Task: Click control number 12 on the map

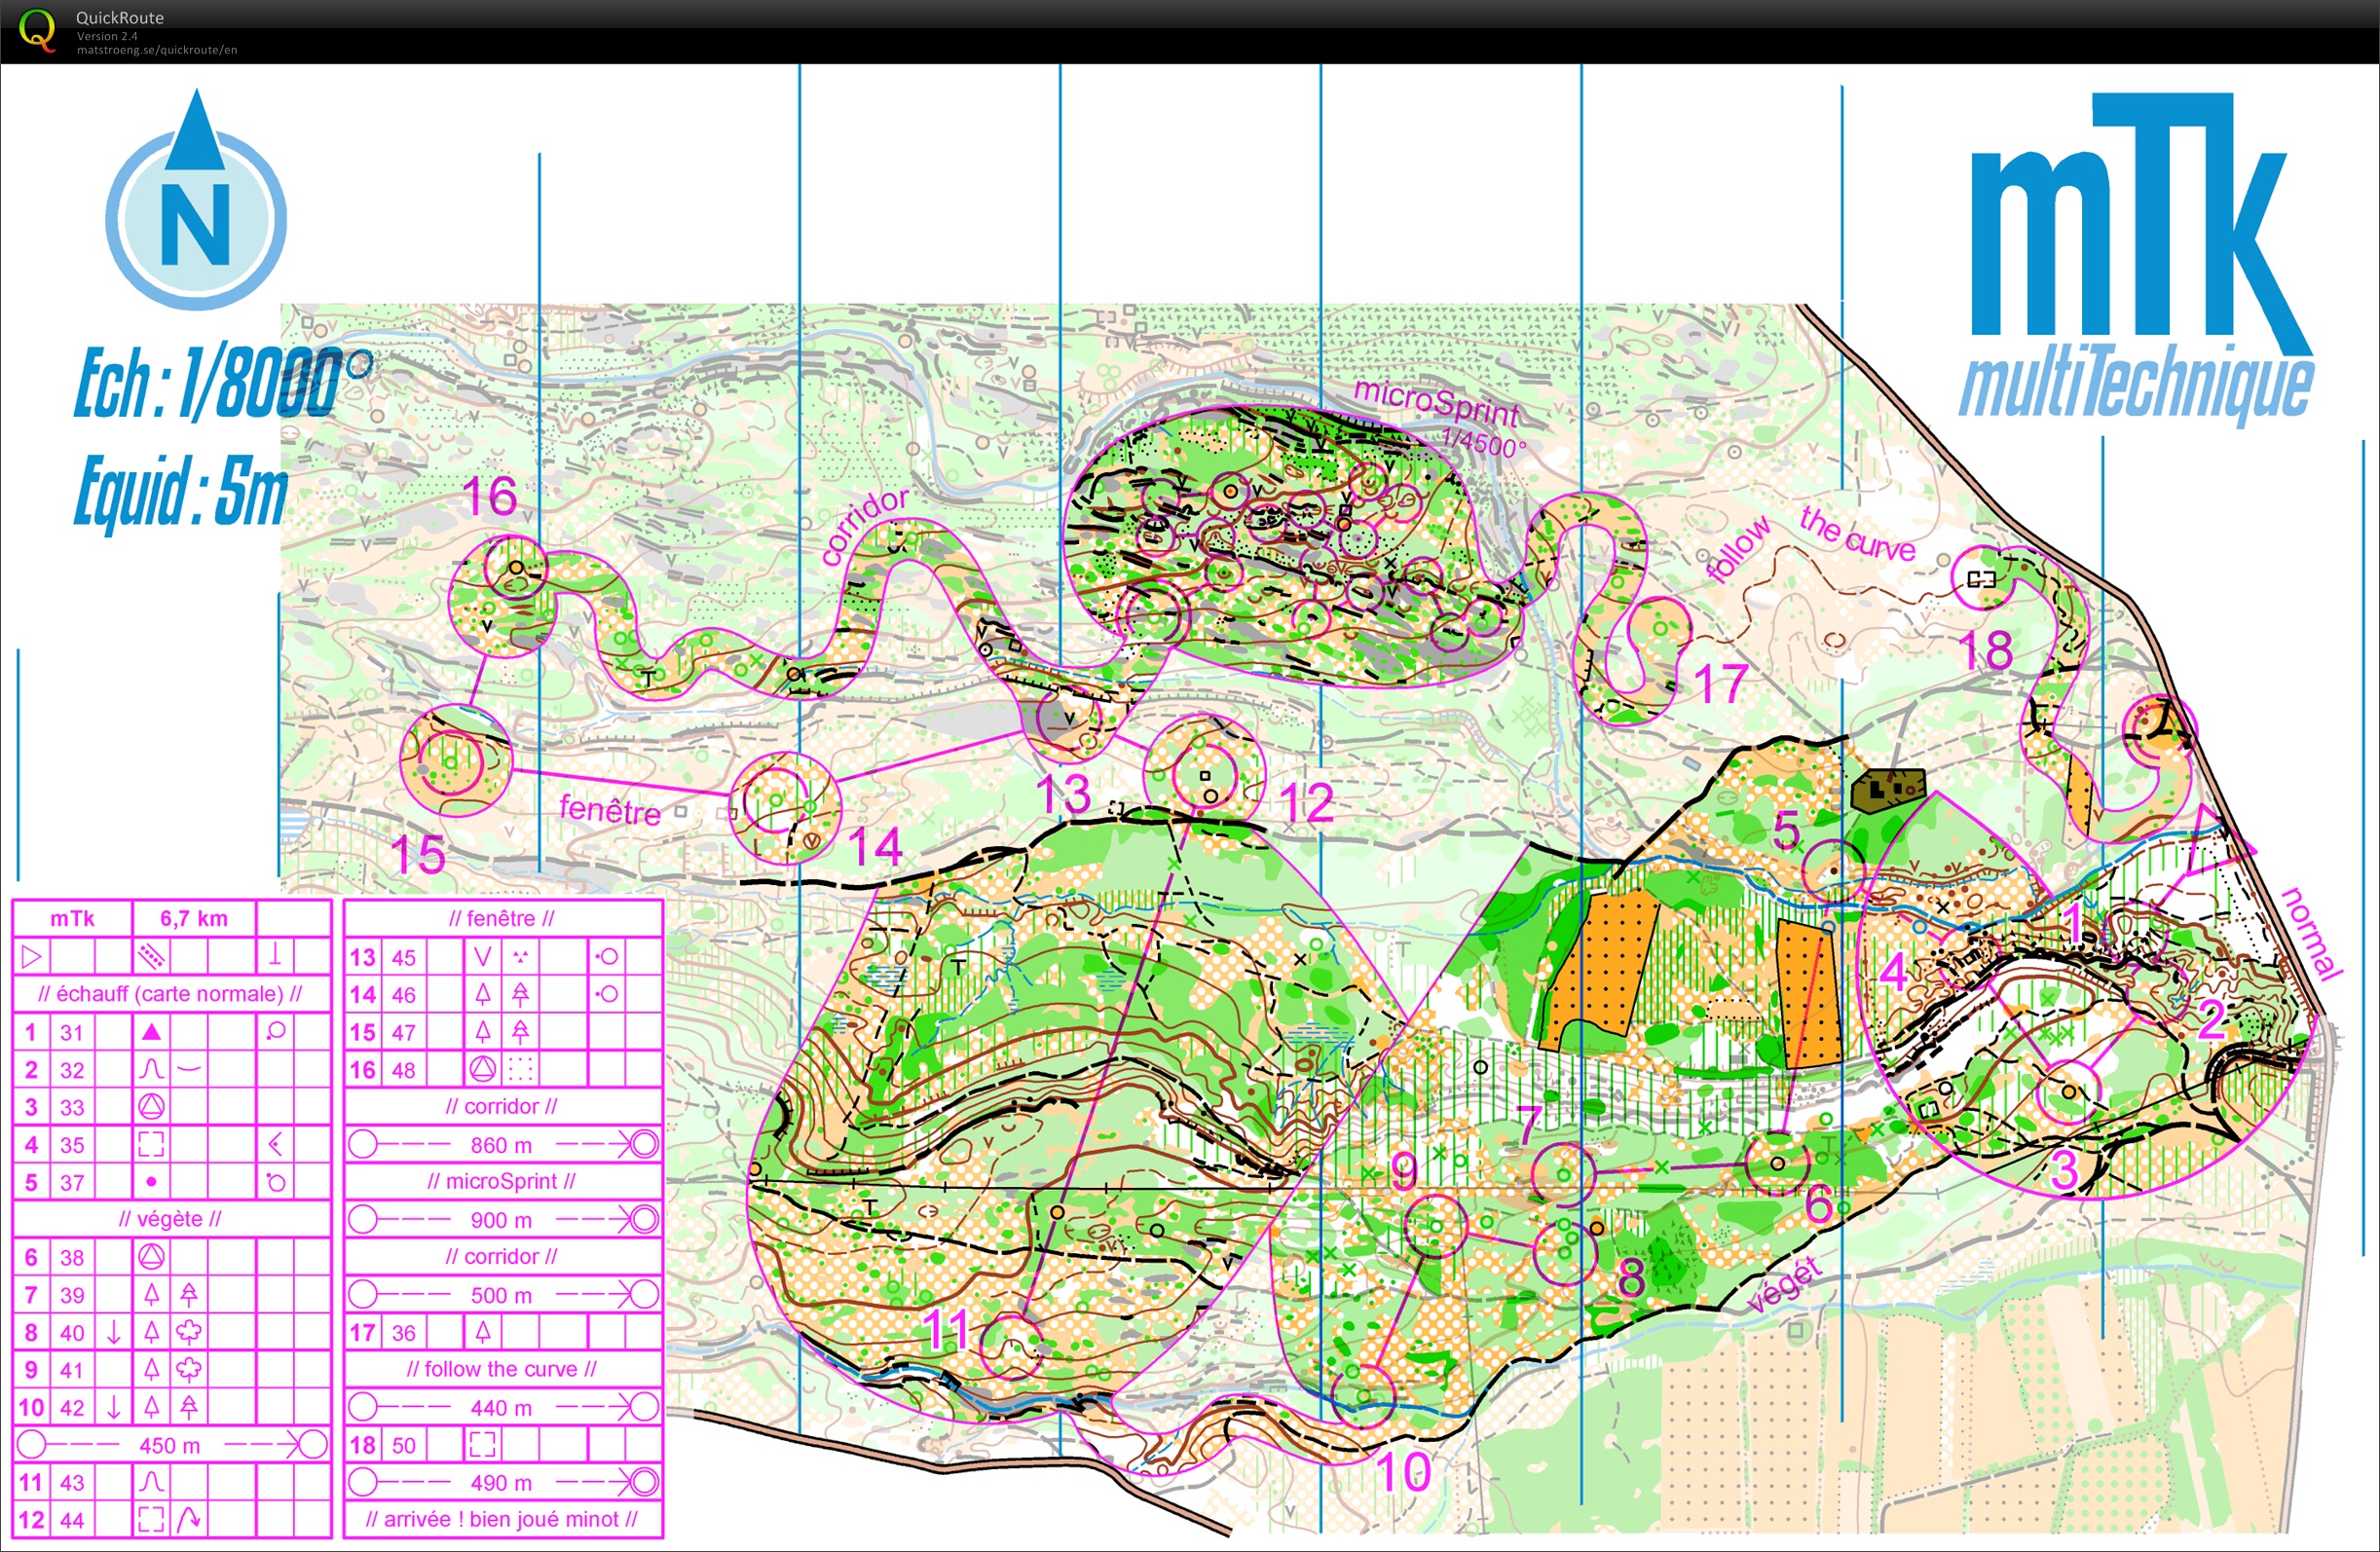Action: point(1307,803)
